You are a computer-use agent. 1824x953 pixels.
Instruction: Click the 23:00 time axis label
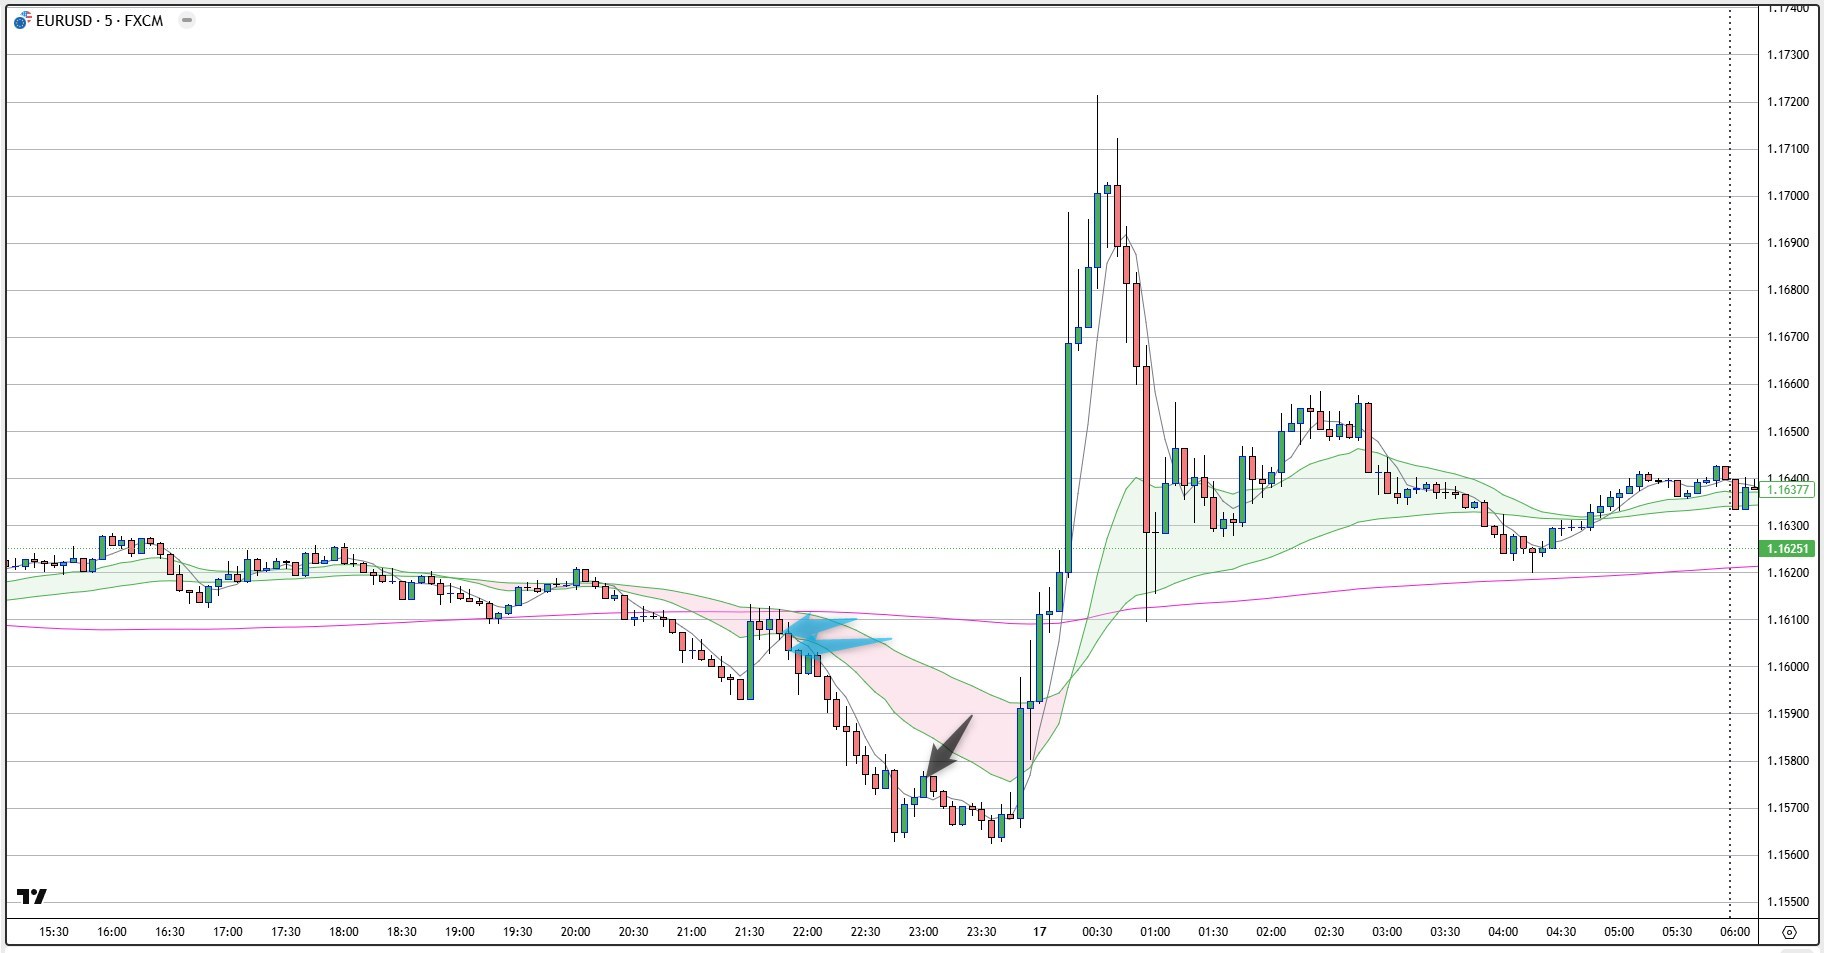(924, 932)
